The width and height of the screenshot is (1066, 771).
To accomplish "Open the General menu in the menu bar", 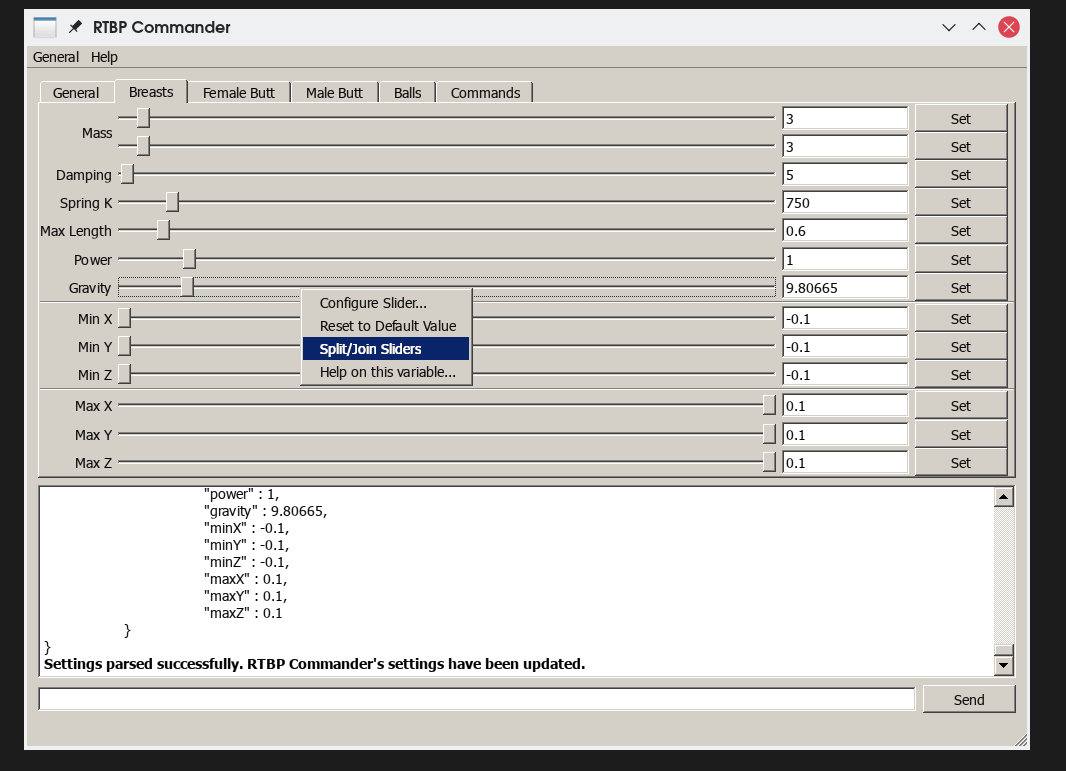I will click(56, 57).
